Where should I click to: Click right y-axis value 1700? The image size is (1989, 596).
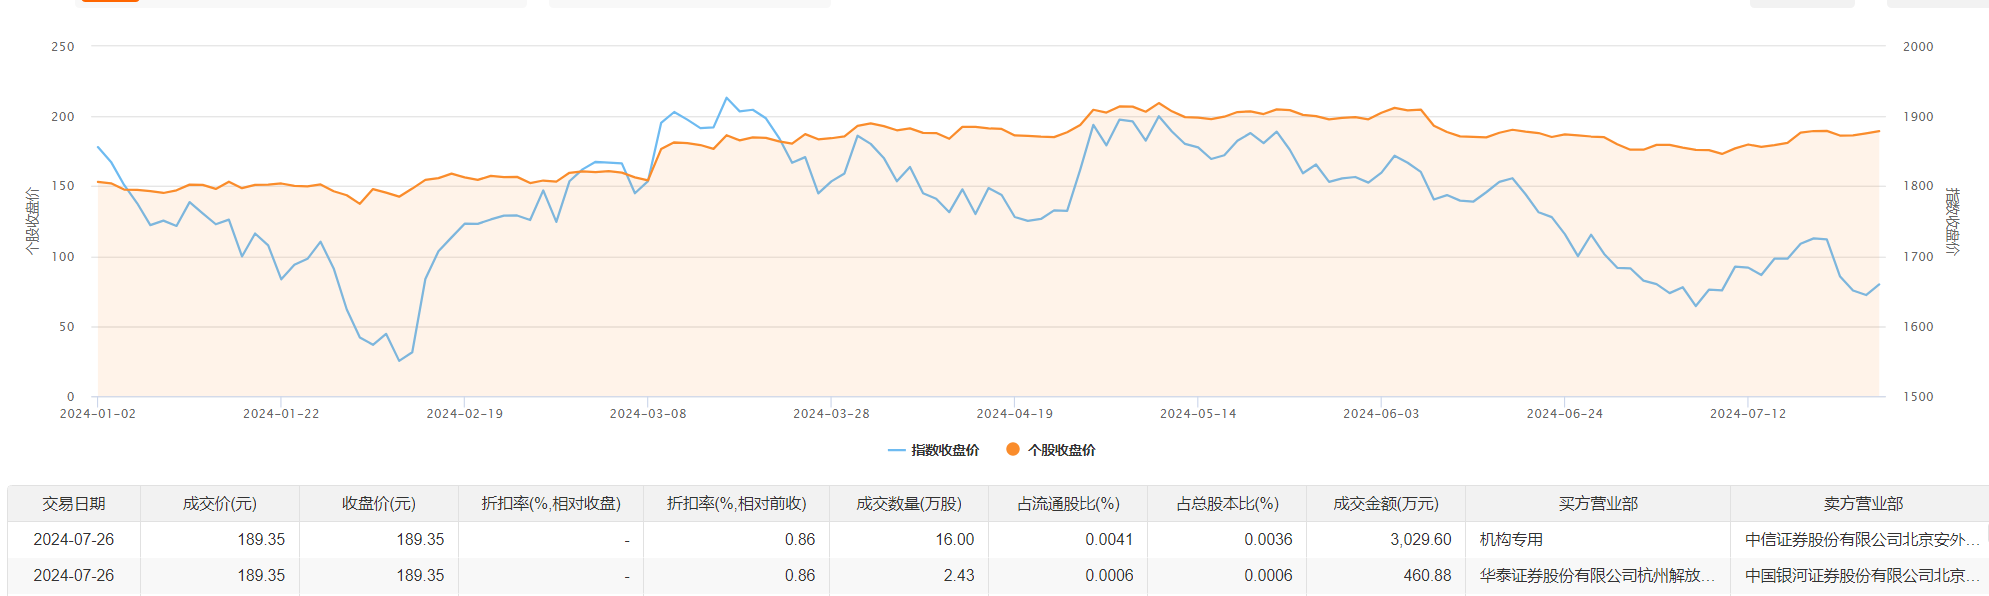click(x=1918, y=257)
